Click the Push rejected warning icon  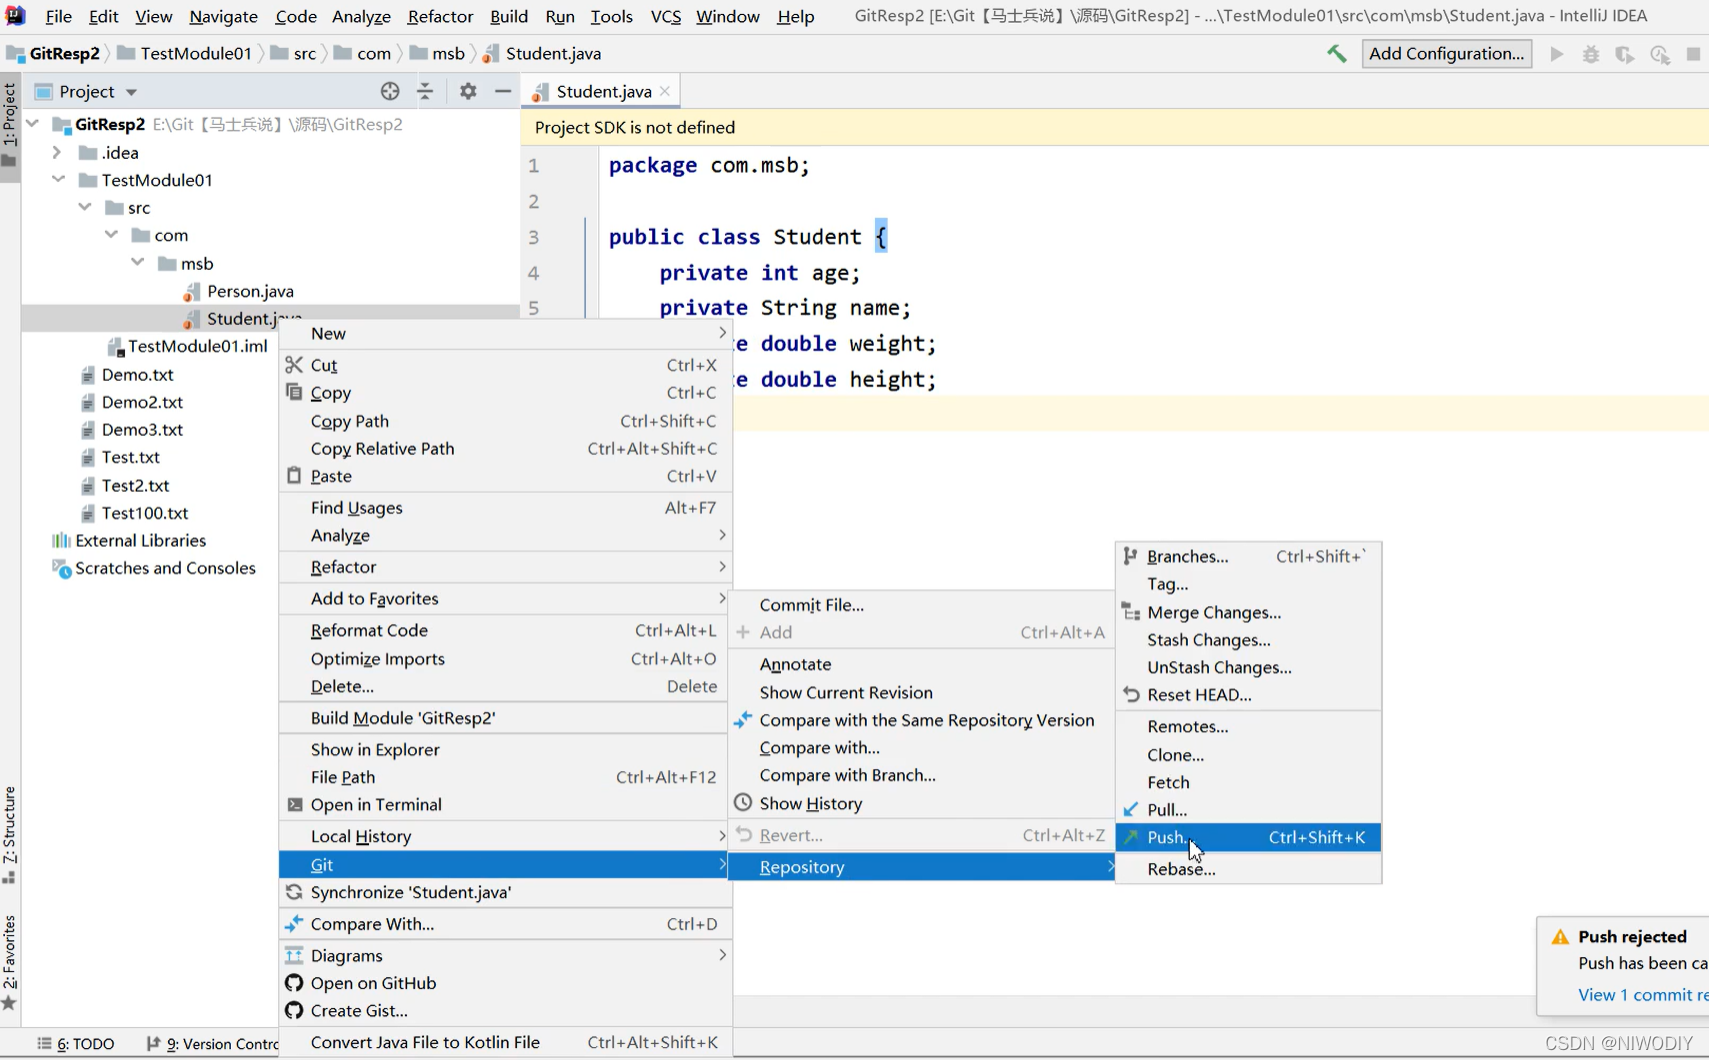(x=1560, y=937)
